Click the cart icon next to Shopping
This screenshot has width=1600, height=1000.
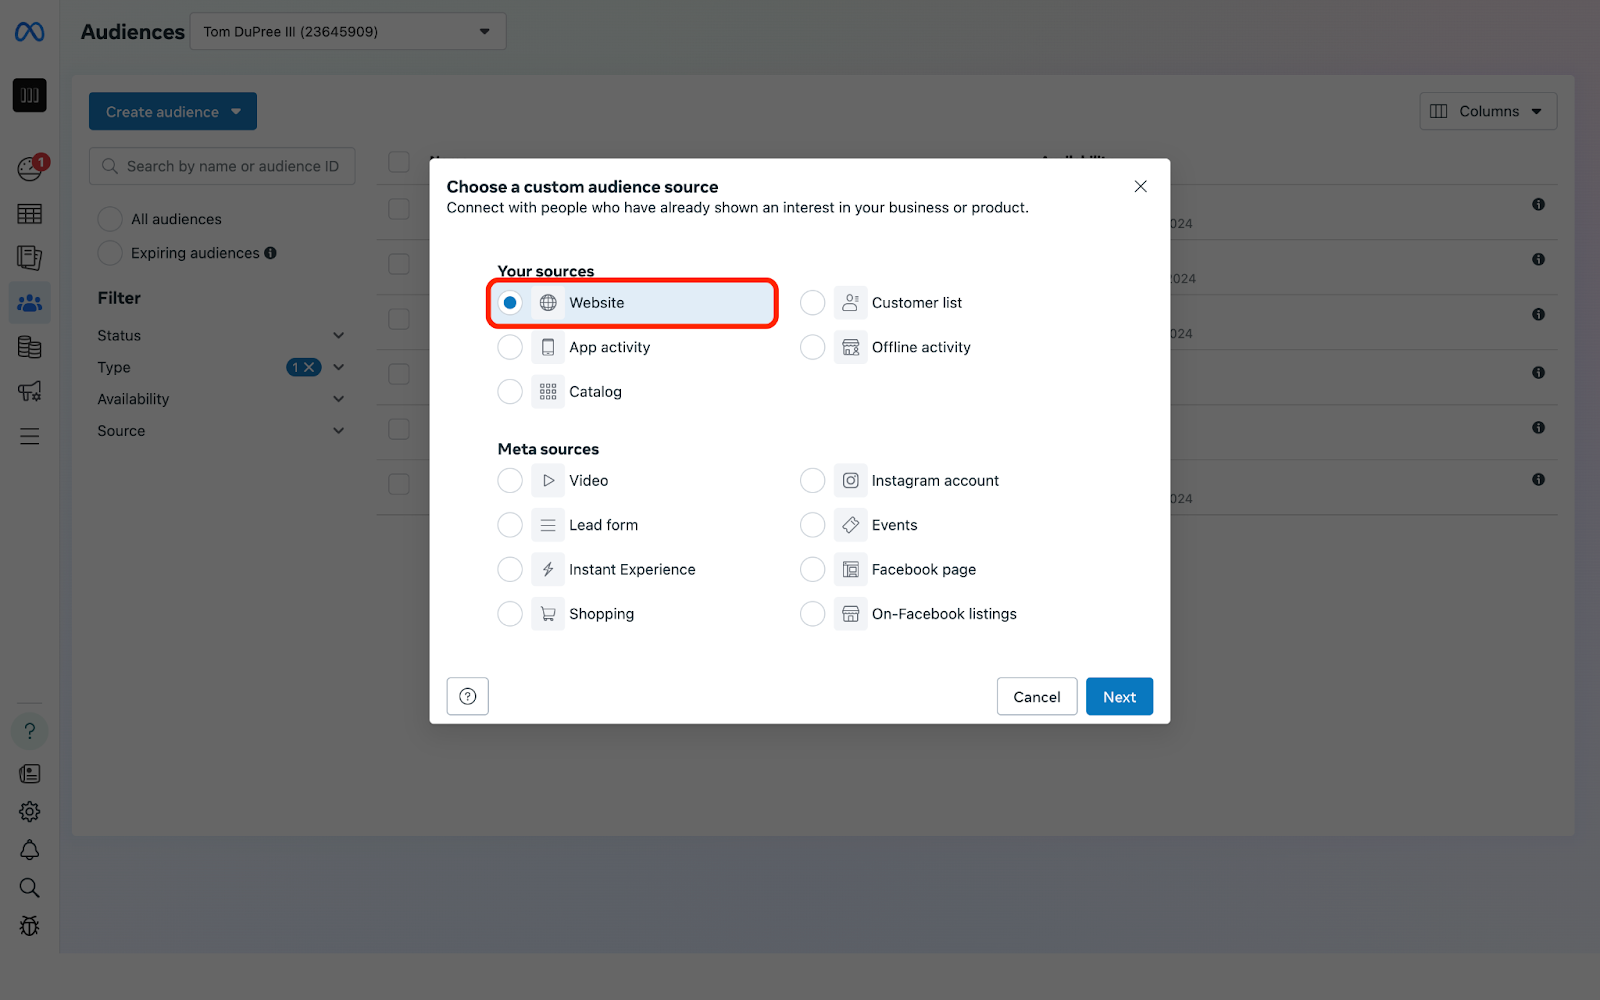[x=548, y=614]
